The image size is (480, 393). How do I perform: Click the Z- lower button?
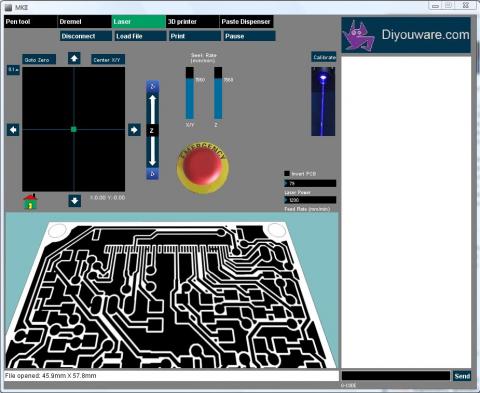pos(152,174)
